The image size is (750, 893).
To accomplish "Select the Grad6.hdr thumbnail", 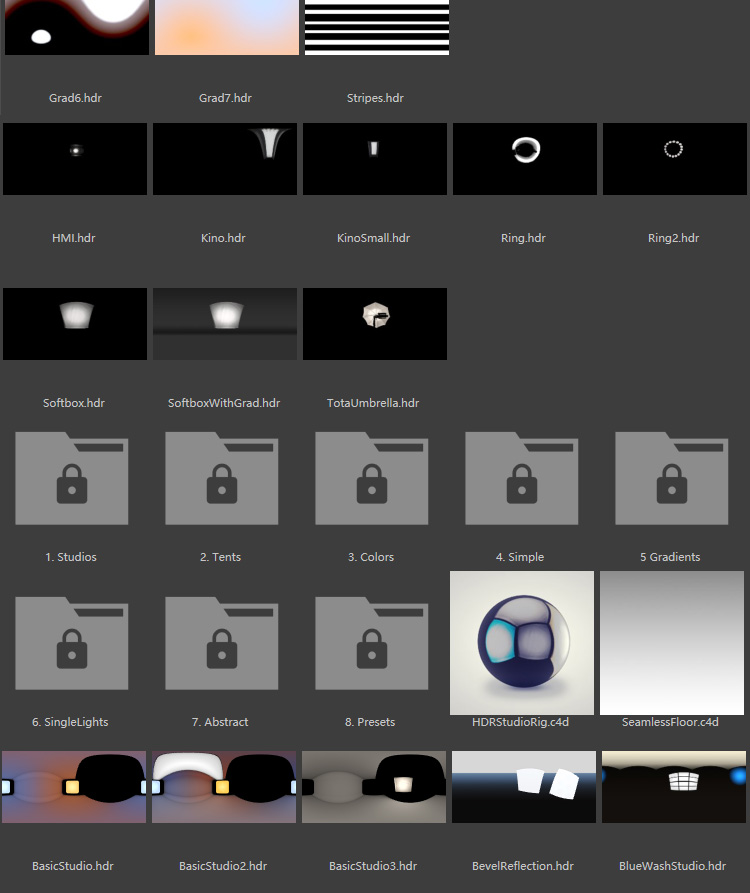I will point(77,27).
